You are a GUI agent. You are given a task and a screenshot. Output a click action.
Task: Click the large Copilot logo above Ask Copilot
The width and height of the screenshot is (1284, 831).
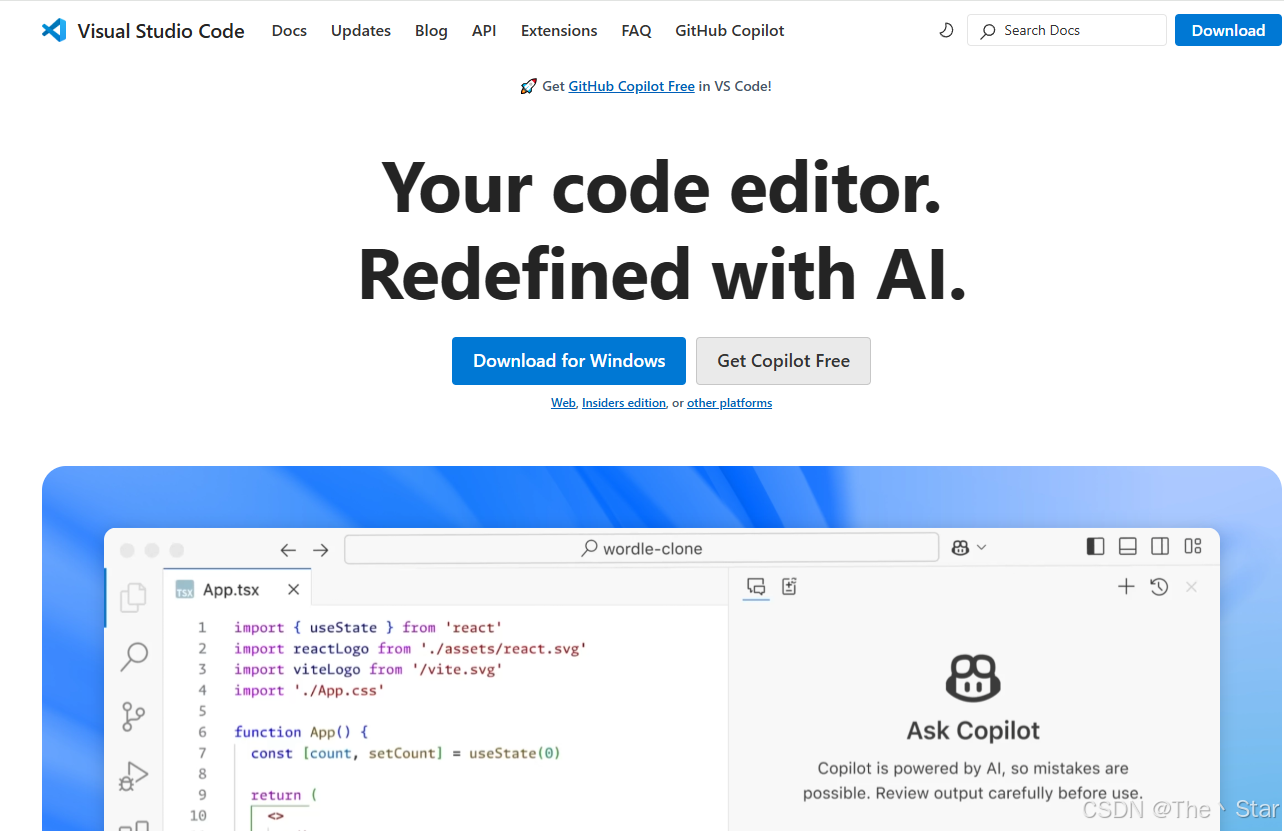[973, 677]
